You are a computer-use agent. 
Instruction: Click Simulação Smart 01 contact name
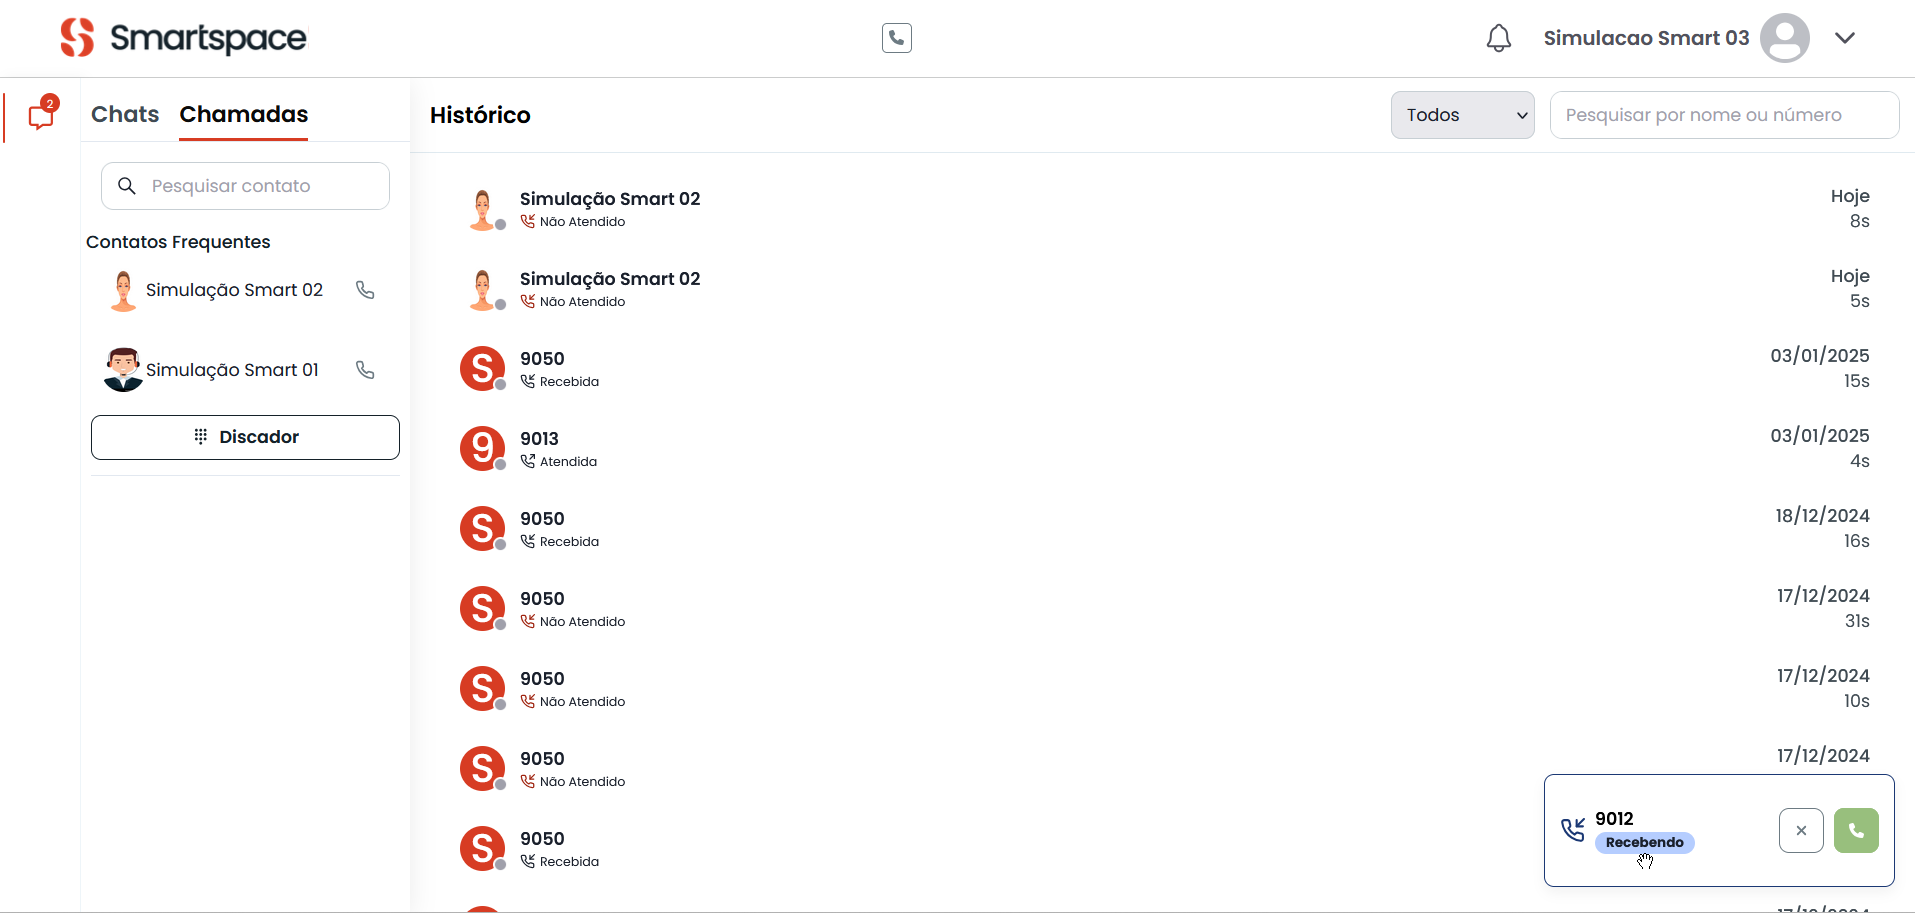tap(232, 370)
